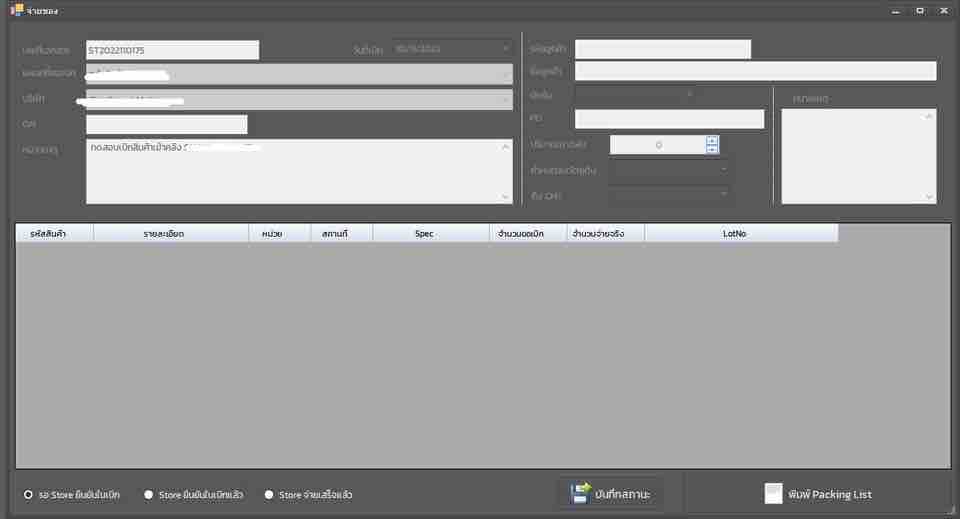Click the remarks text area with ทดสอบ text
Image resolution: width=960 pixels, height=519 pixels.
[299, 171]
